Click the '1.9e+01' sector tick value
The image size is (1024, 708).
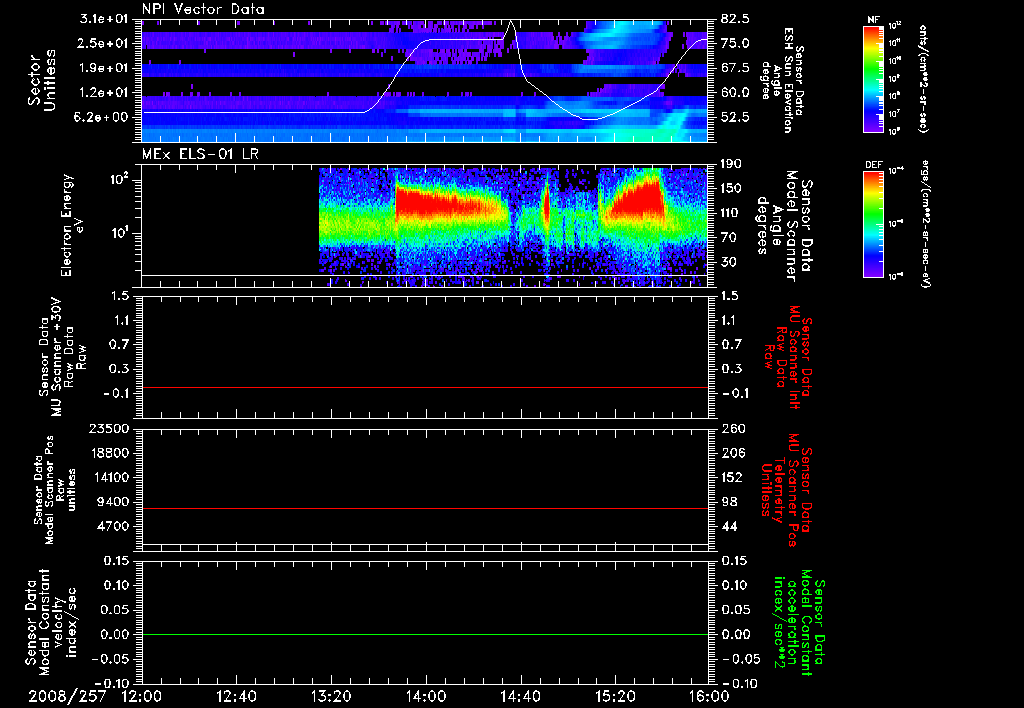click(104, 68)
